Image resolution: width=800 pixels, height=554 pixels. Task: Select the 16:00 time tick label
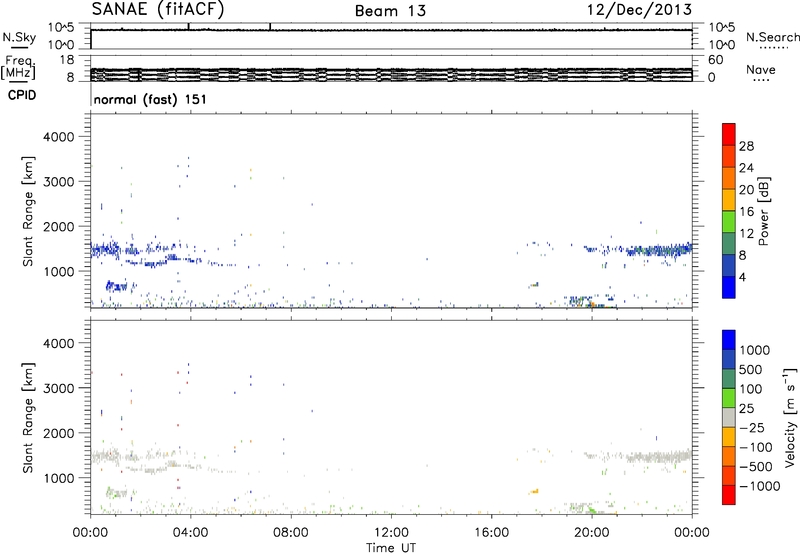tap(491, 533)
